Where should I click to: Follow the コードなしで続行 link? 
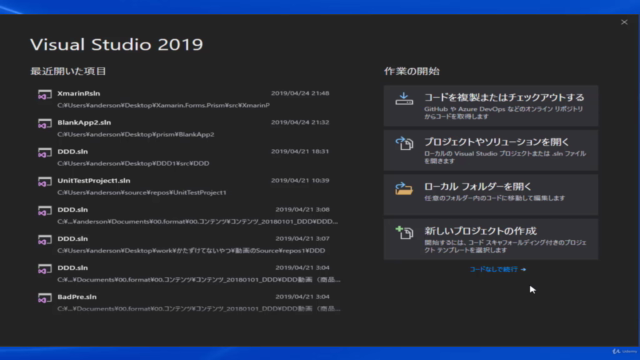pos(498,269)
